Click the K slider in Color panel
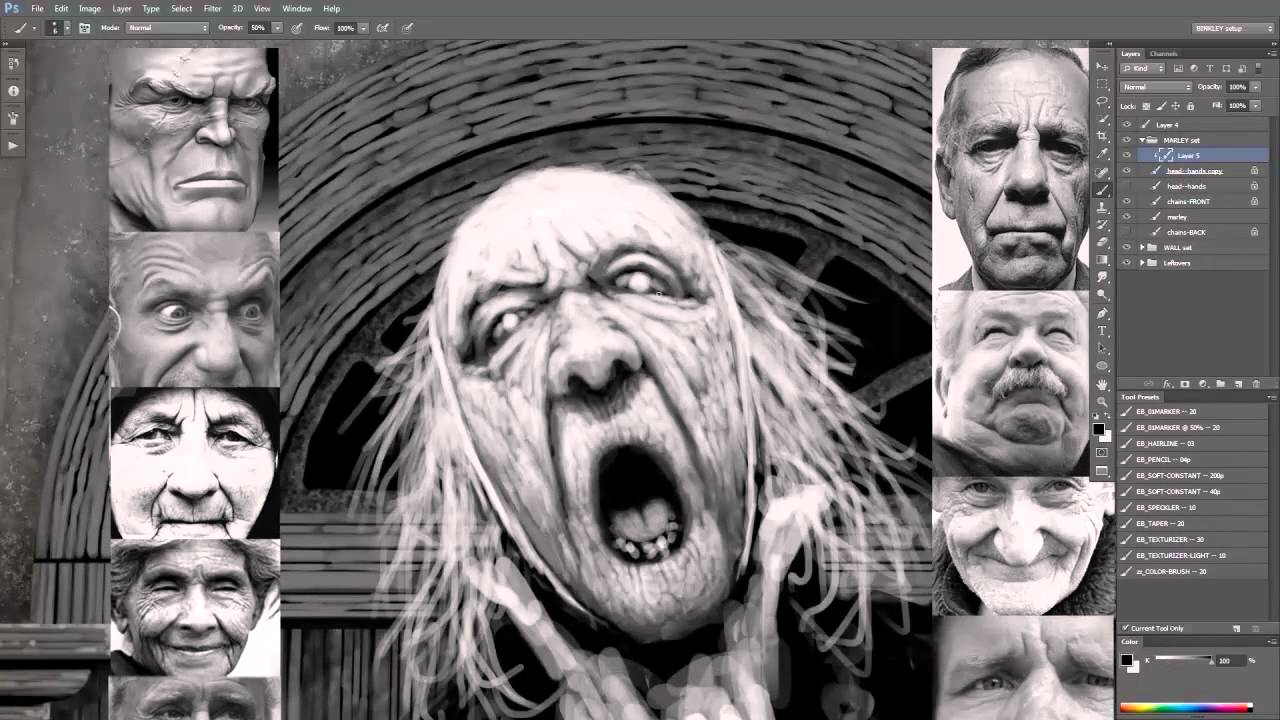The width and height of the screenshot is (1280, 720). coord(1183,659)
